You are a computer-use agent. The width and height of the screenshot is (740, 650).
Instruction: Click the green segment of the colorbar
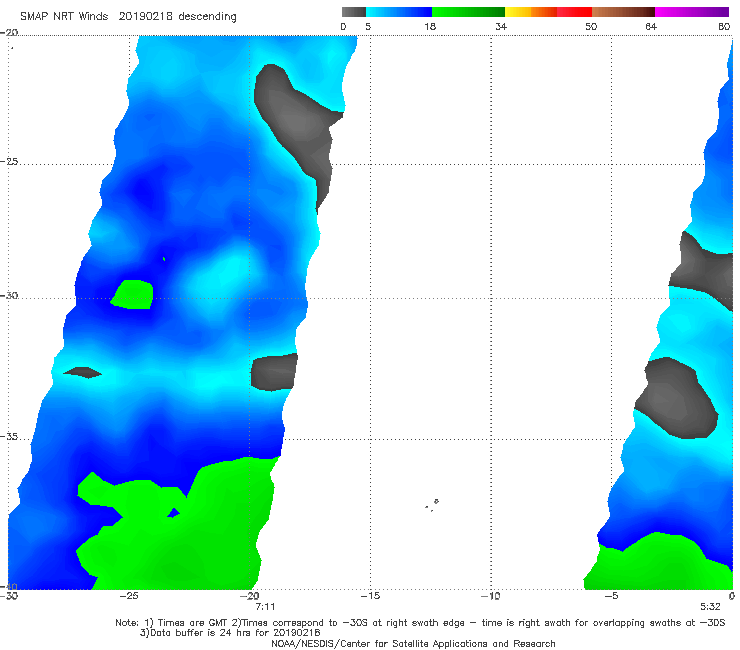pyautogui.click(x=468, y=12)
